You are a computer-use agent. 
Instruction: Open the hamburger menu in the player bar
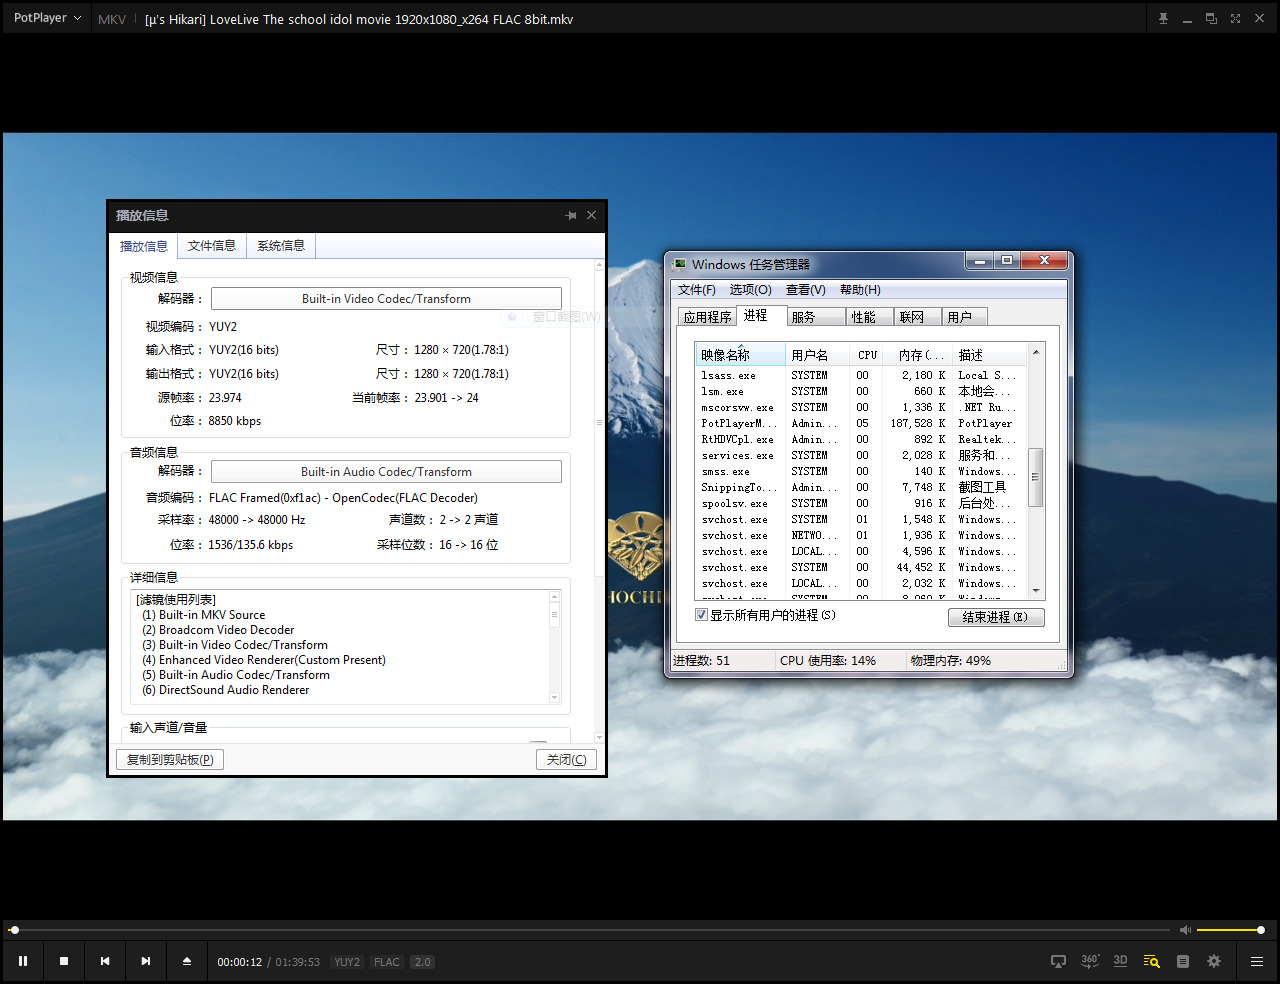(x=1257, y=961)
